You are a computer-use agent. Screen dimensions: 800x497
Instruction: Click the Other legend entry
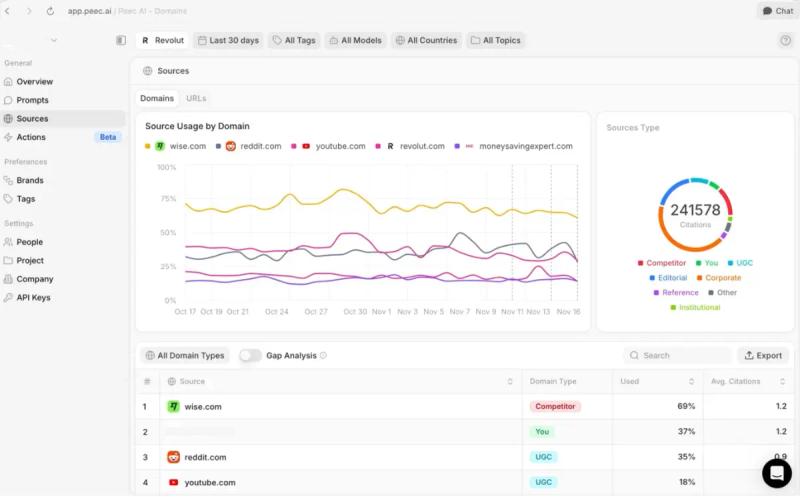pos(722,293)
